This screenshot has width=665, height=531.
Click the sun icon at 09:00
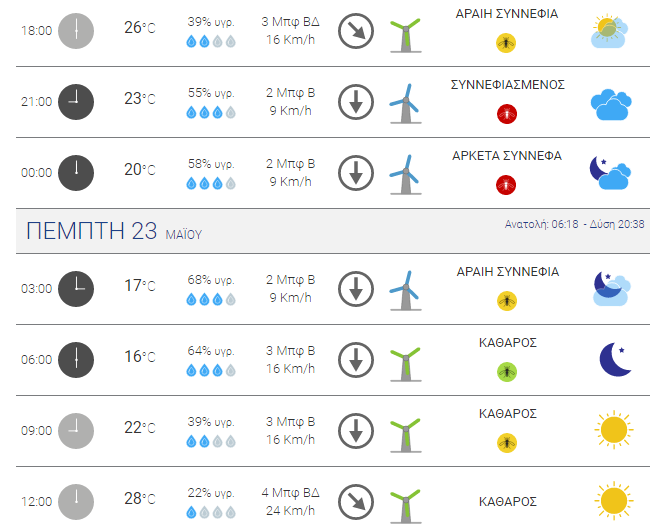click(x=614, y=430)
